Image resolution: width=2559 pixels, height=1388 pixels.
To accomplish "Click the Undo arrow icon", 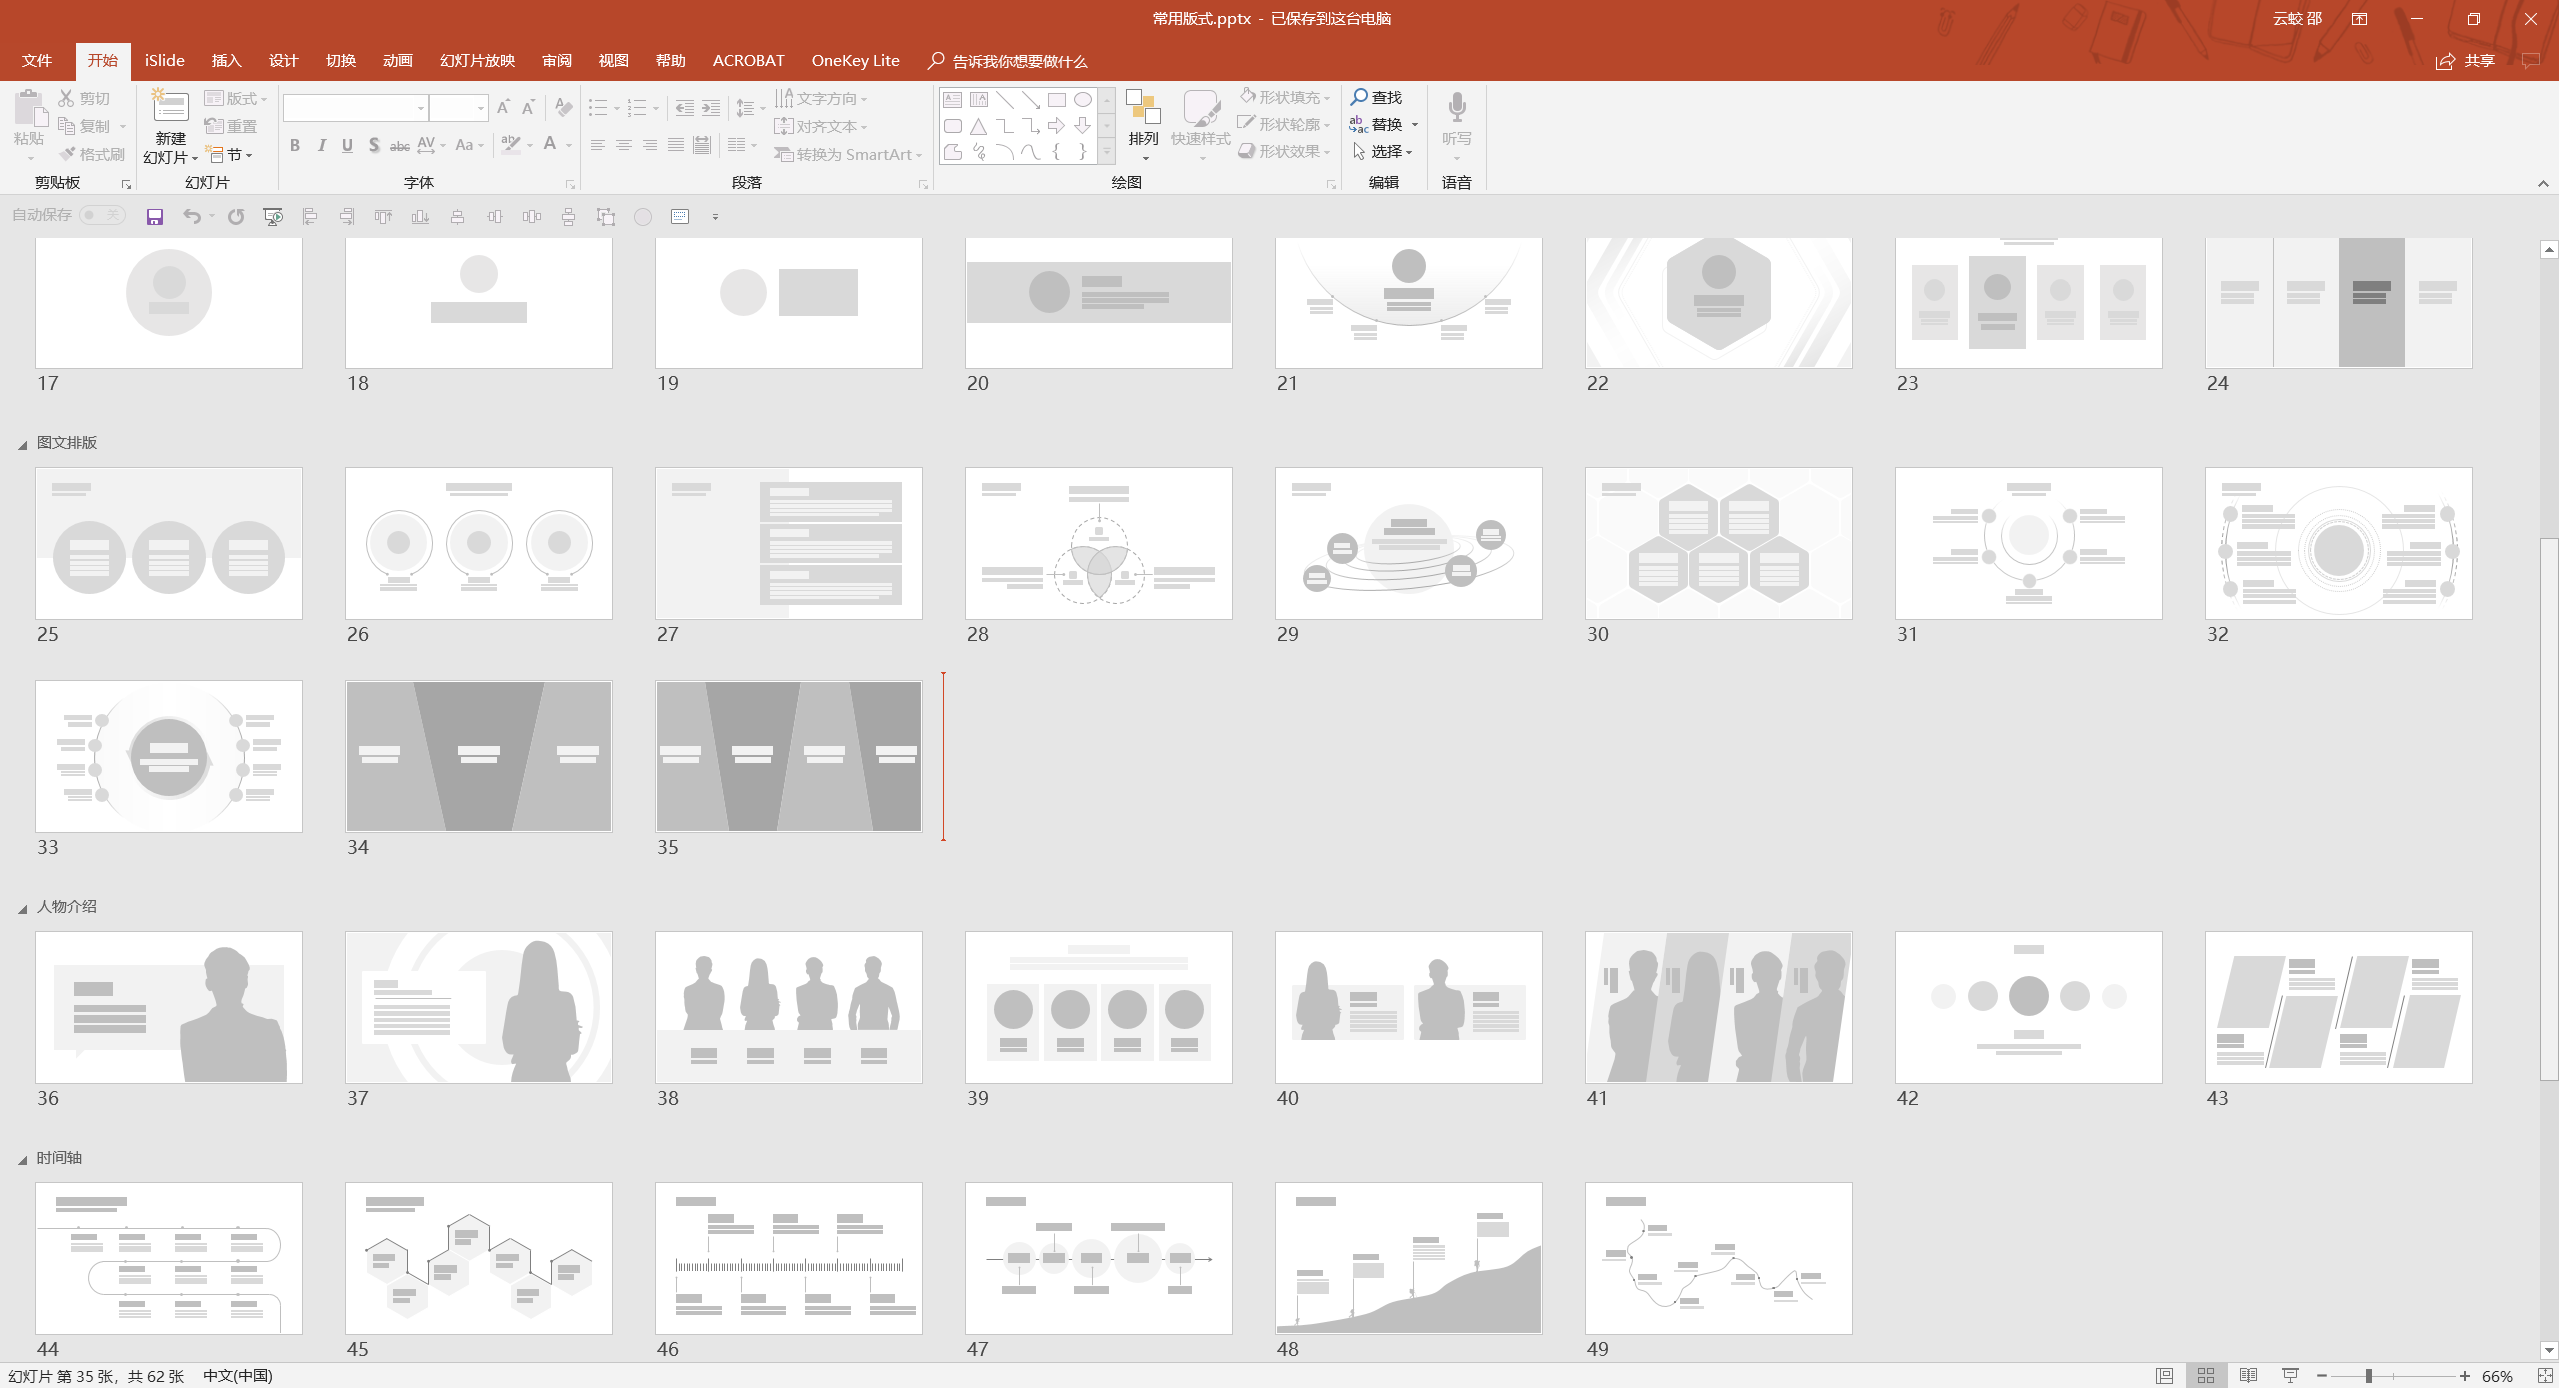I will (192, 217).
